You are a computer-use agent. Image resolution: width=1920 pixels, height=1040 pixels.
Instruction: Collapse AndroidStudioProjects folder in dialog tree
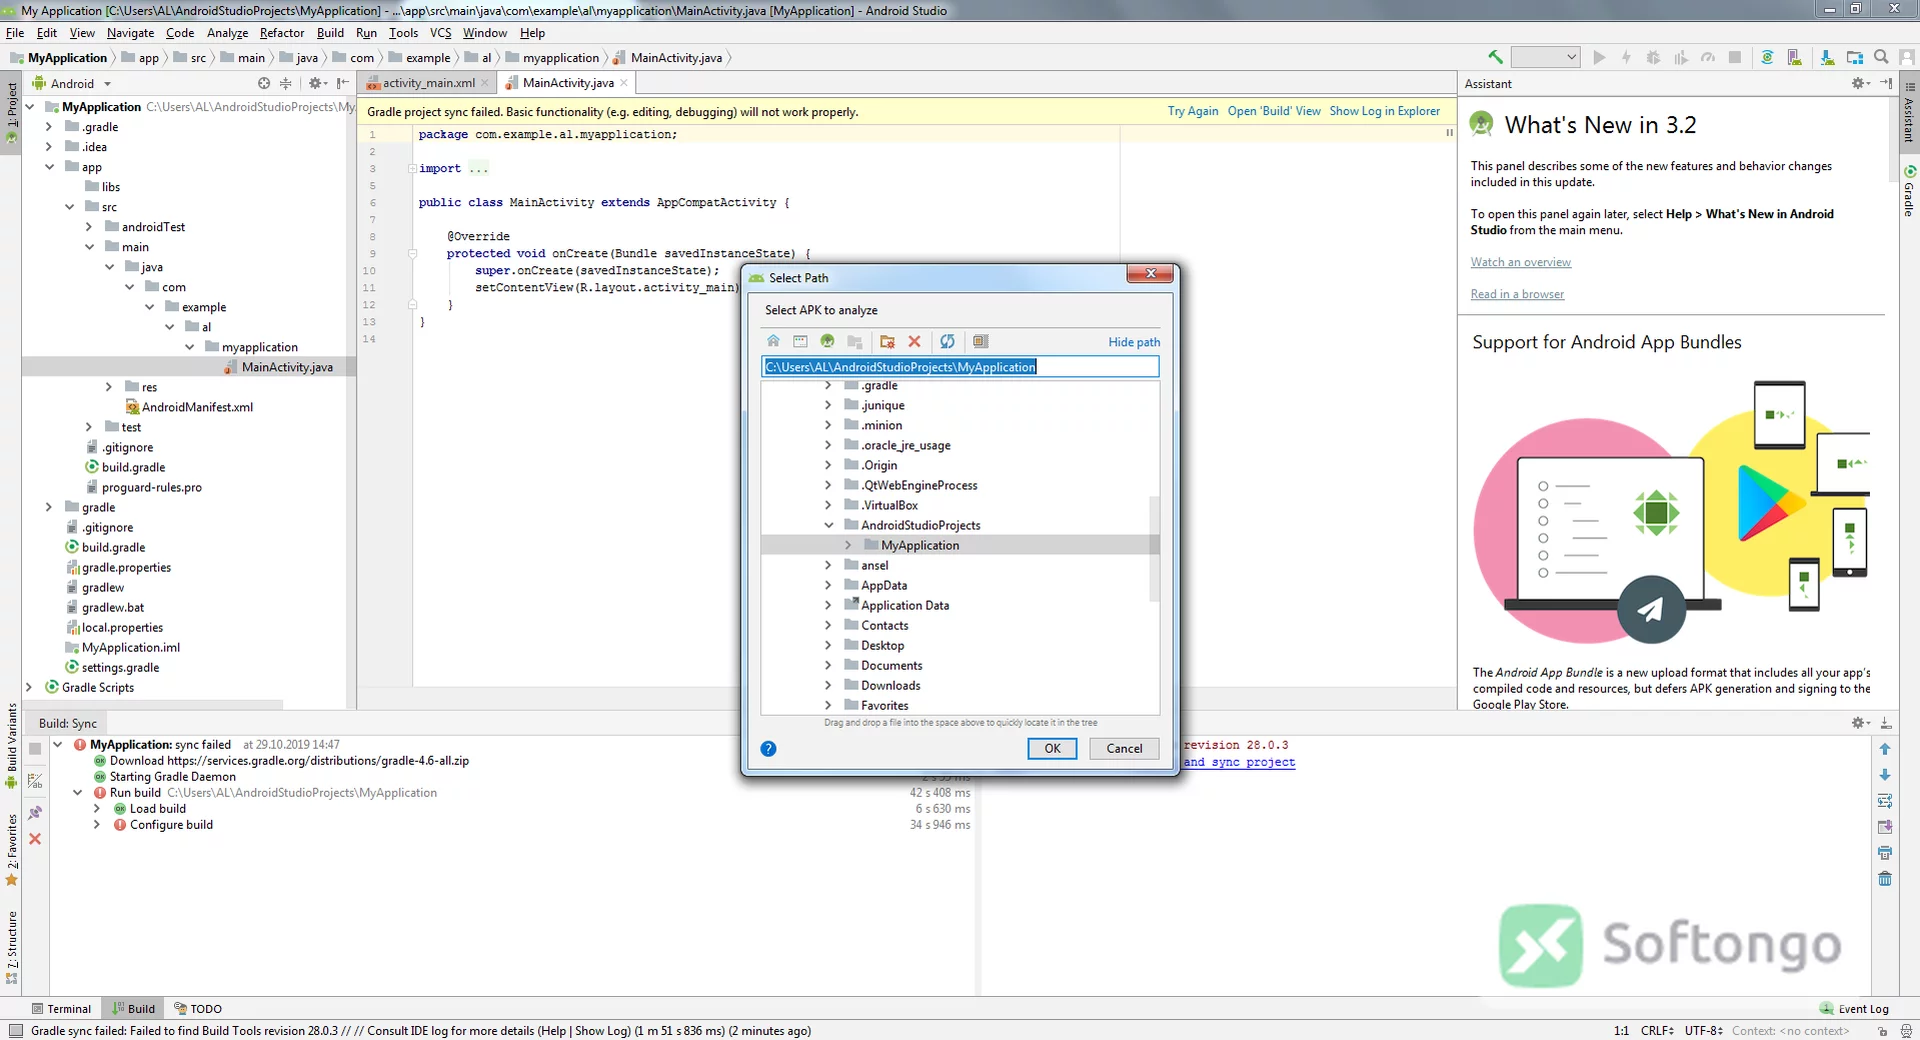tap(828, 525)
